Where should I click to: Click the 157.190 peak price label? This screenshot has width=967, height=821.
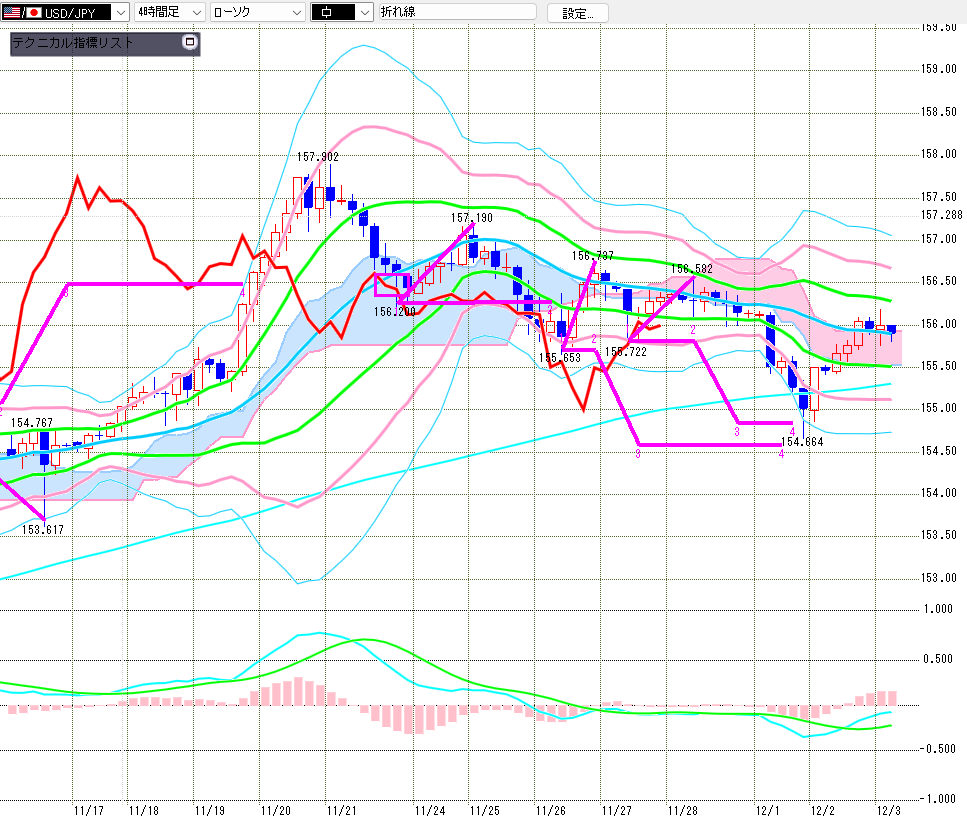tap(471, 217)
